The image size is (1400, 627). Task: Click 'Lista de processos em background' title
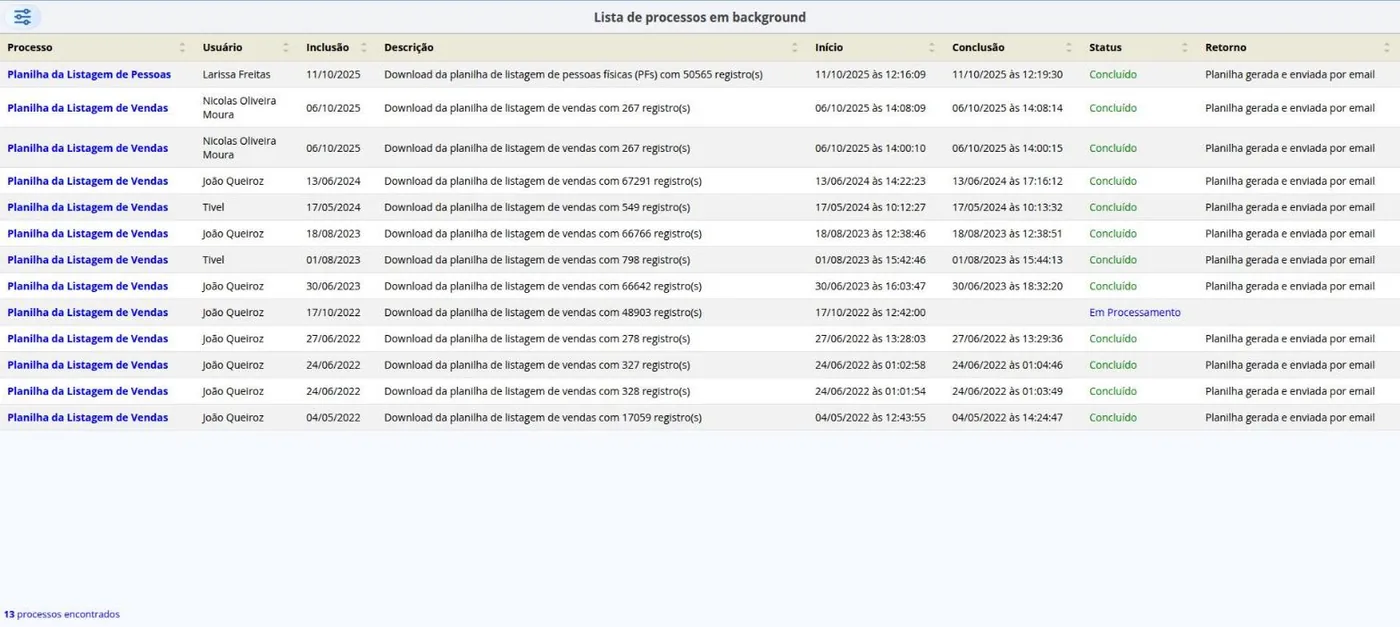click(x=700, y=17)
